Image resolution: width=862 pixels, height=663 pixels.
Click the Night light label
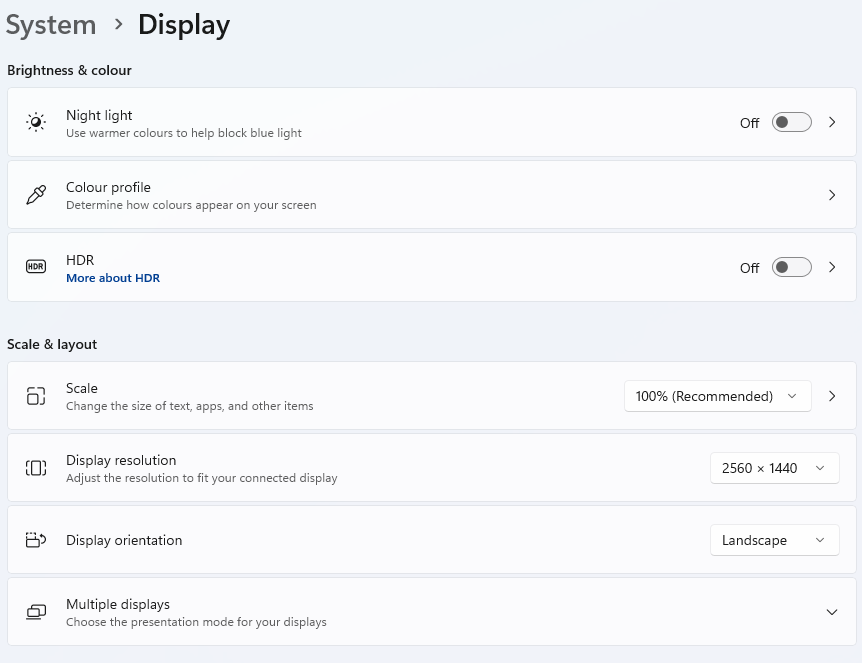99,115
